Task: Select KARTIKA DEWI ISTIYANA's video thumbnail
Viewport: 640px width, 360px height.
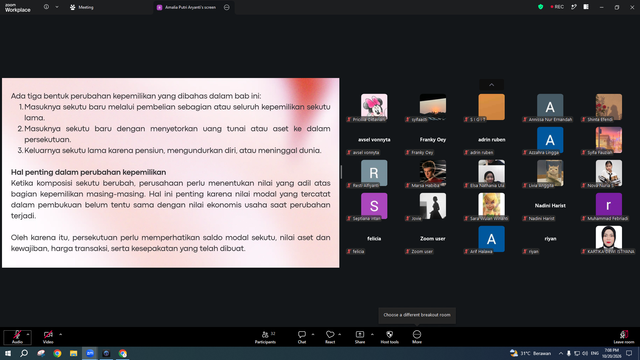Action: pos(609,239)
